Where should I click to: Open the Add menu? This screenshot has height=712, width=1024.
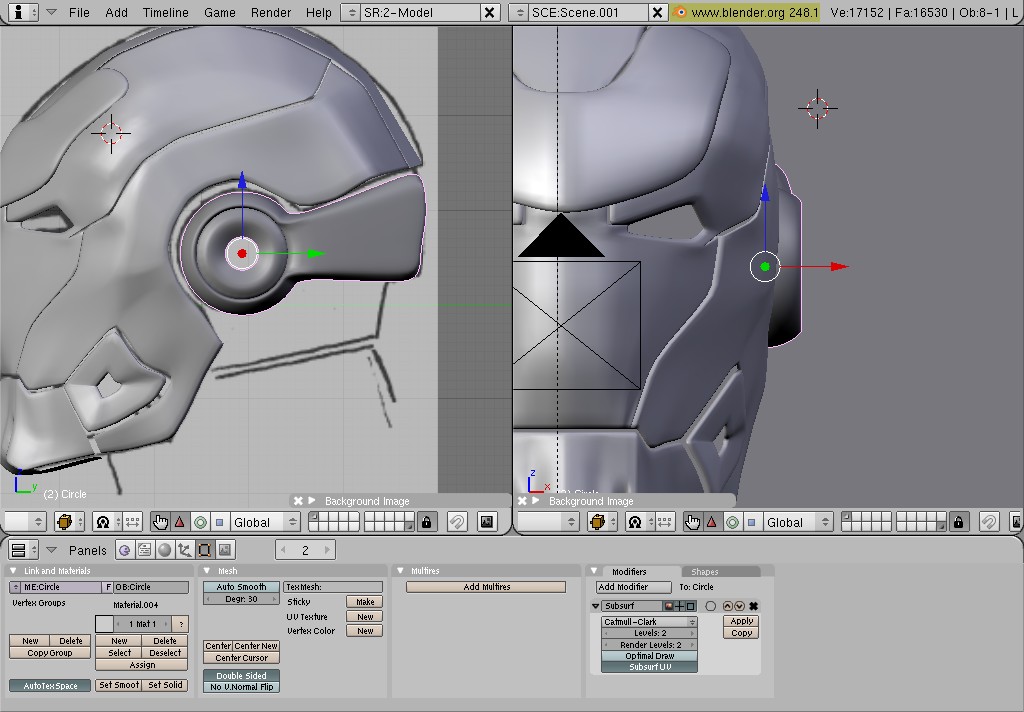click(x=116, y=12)
